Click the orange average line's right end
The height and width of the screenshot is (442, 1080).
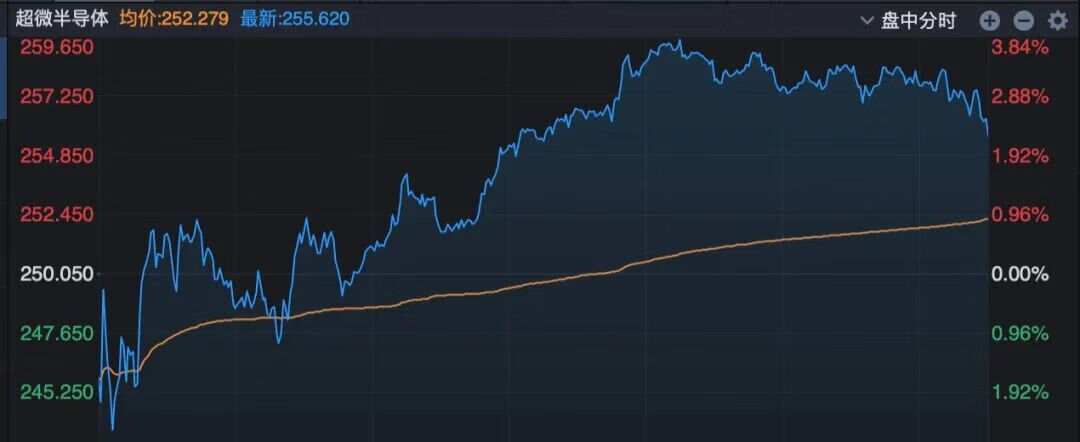tap(986, 219)
